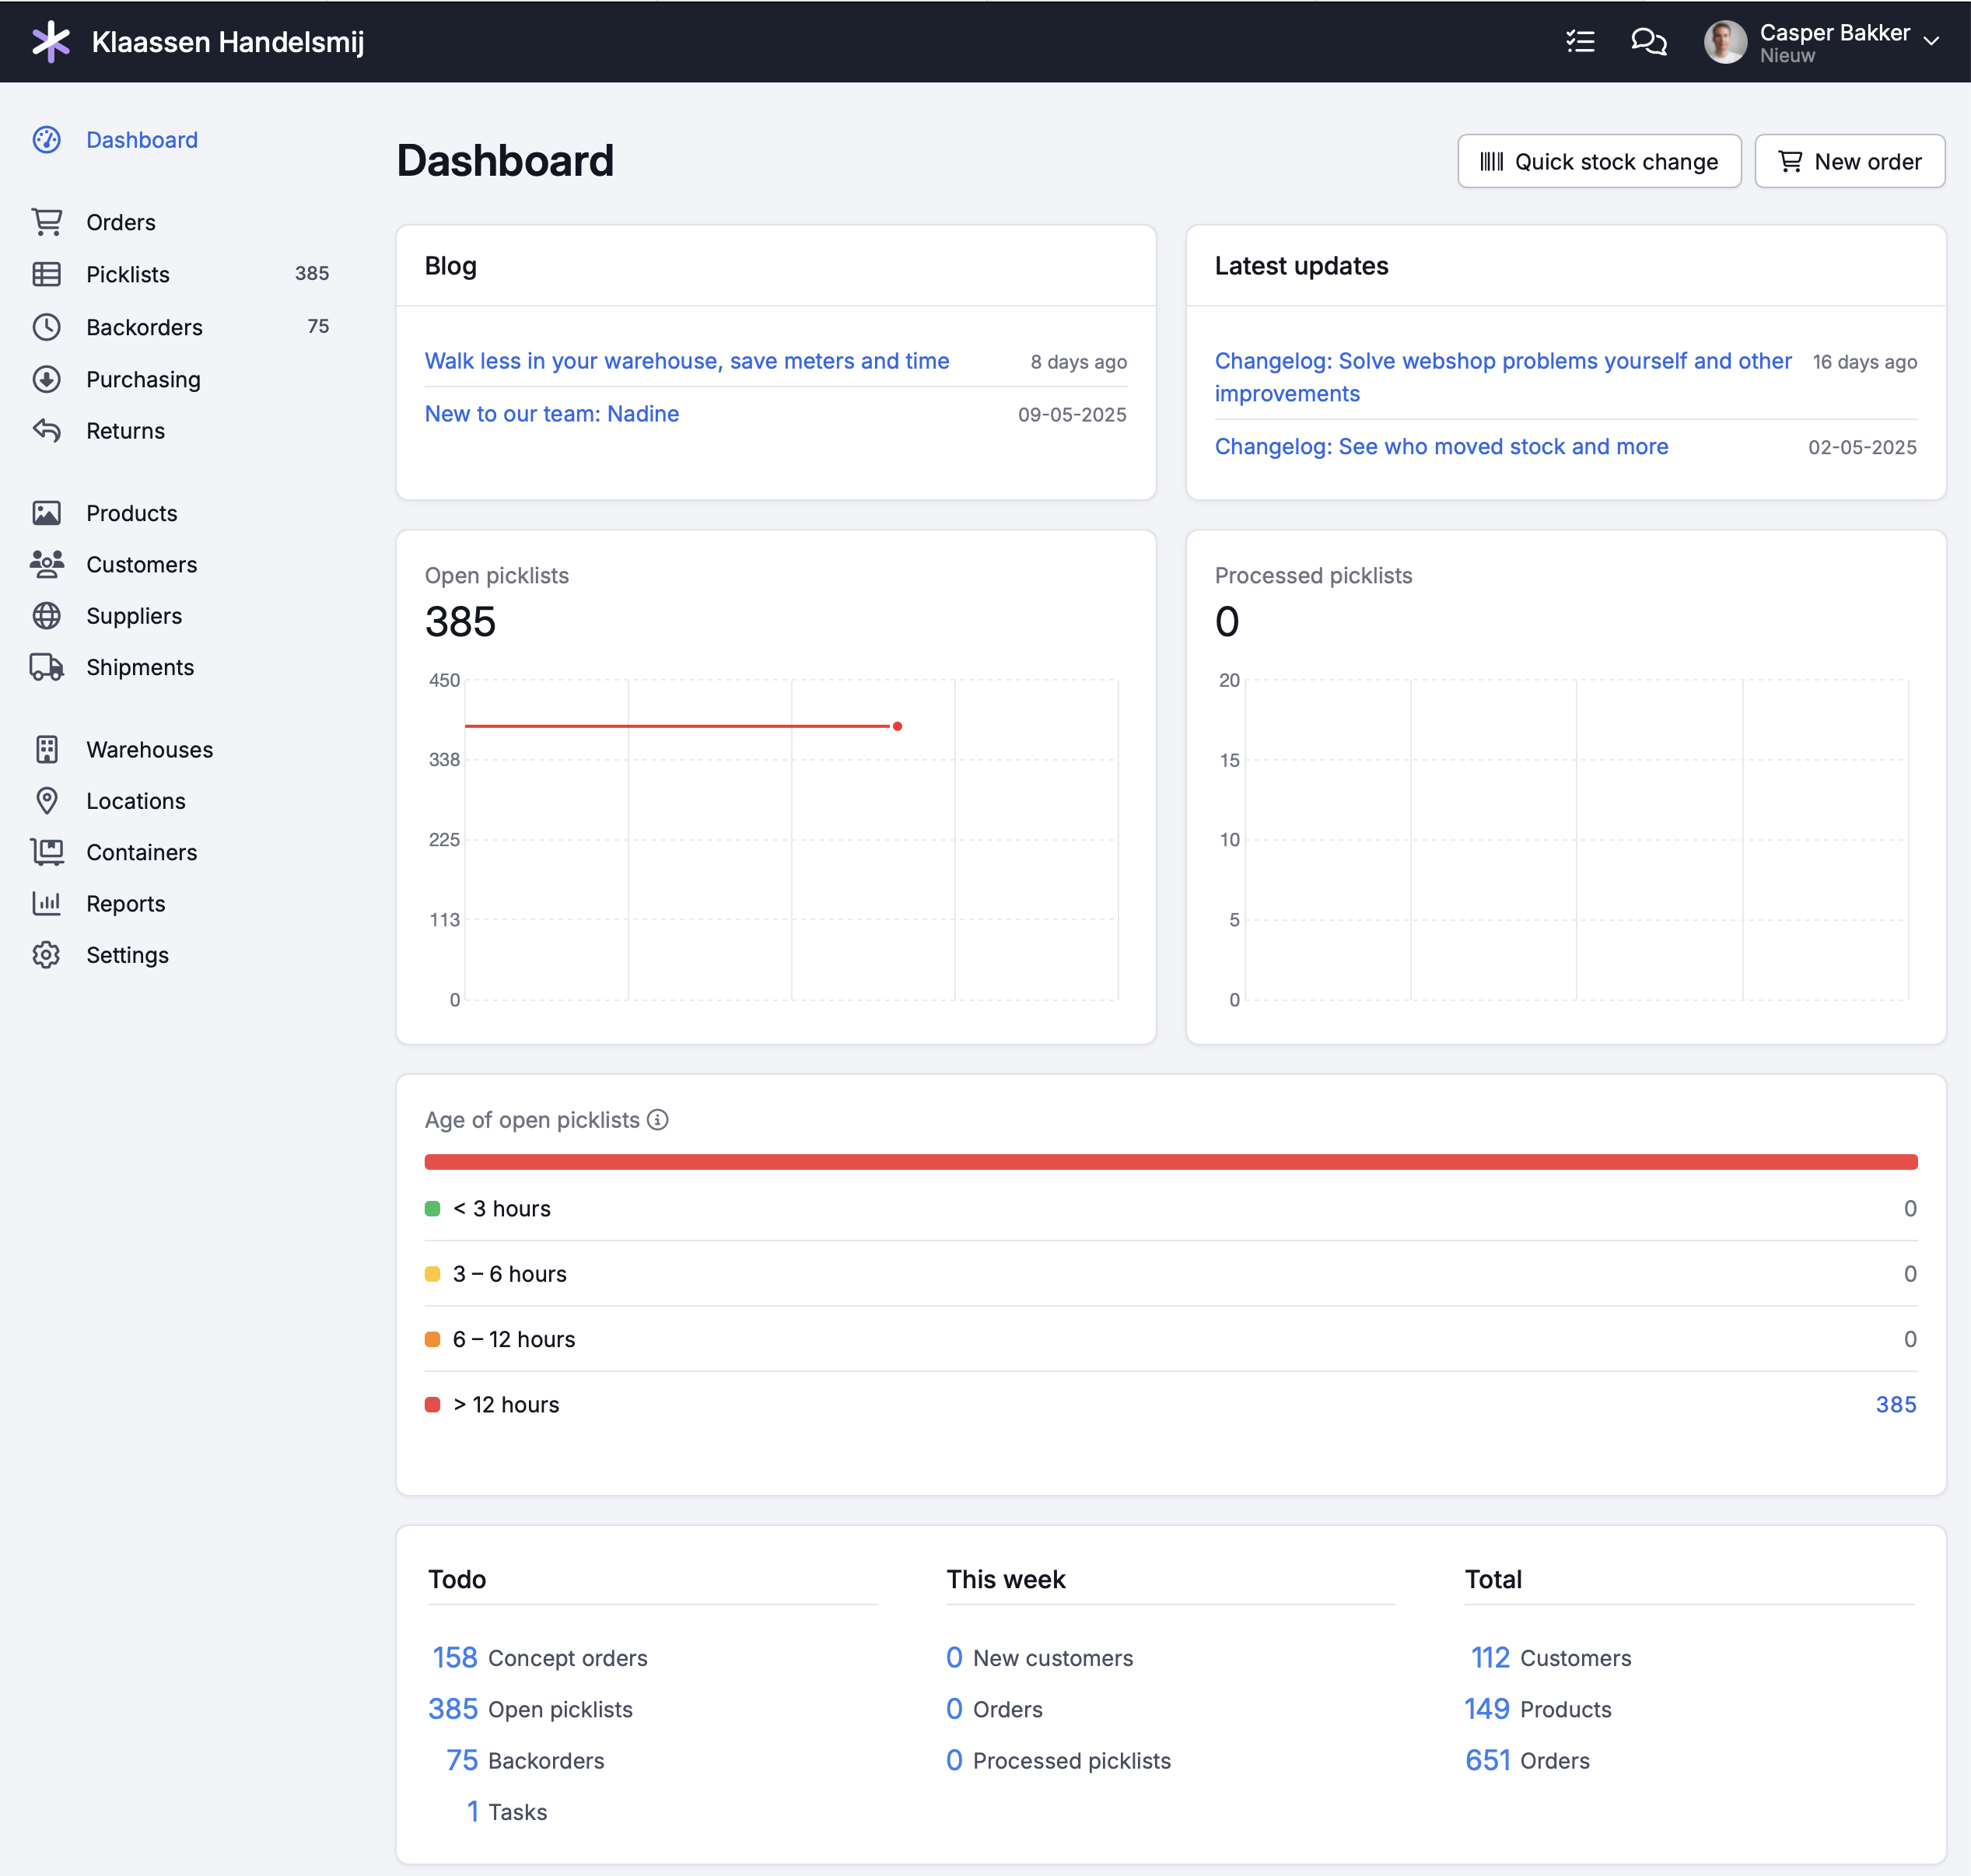Open Changelog: See who moved stock link

tap(1441, 446)
